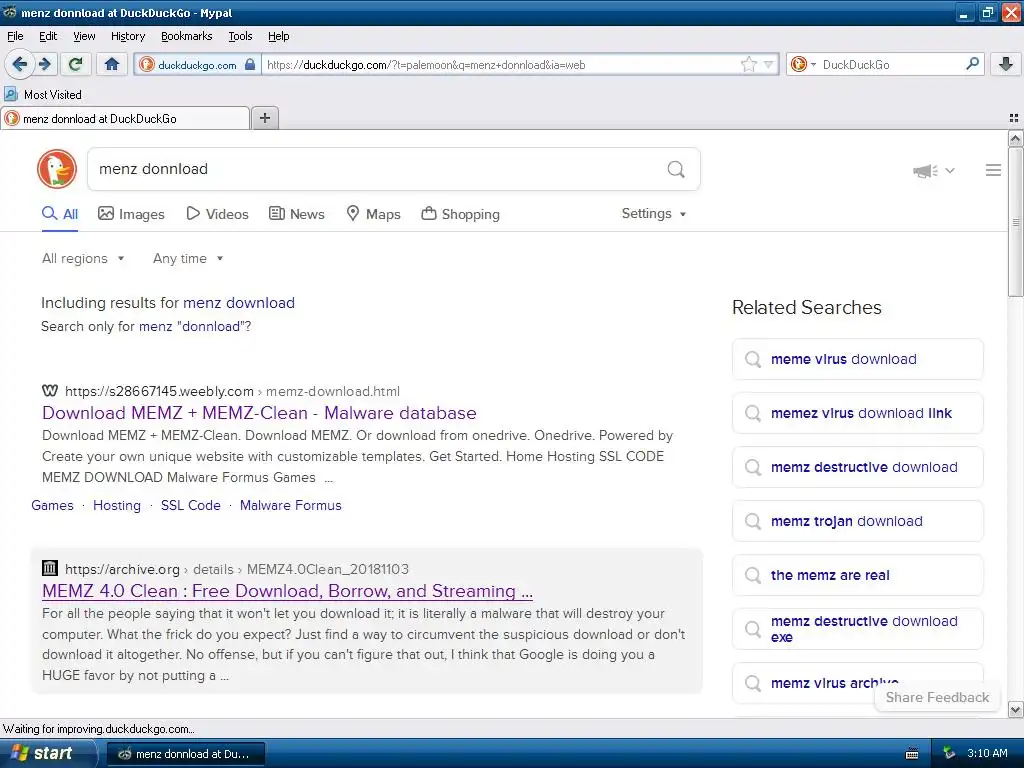Click the magnifier in the browser search box
This screenshot has width=1024, height=768.
point(972,63)
